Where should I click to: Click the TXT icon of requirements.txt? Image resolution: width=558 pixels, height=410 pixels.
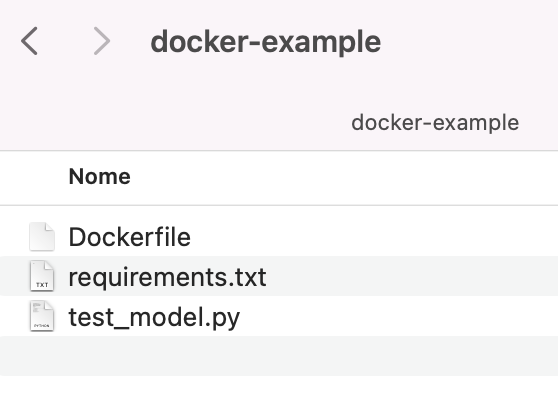pyautogui.click(x=42, y=276)
